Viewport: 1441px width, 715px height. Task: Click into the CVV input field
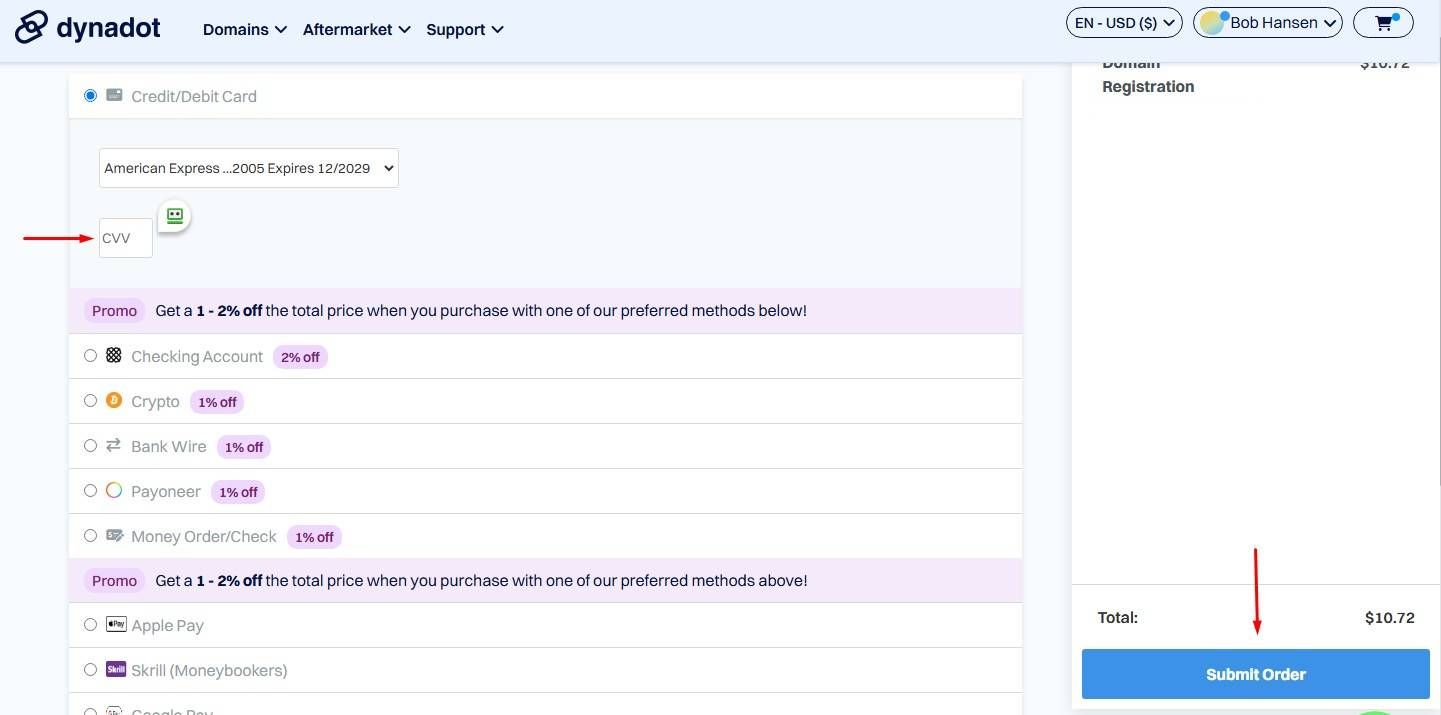pos(126,238)
